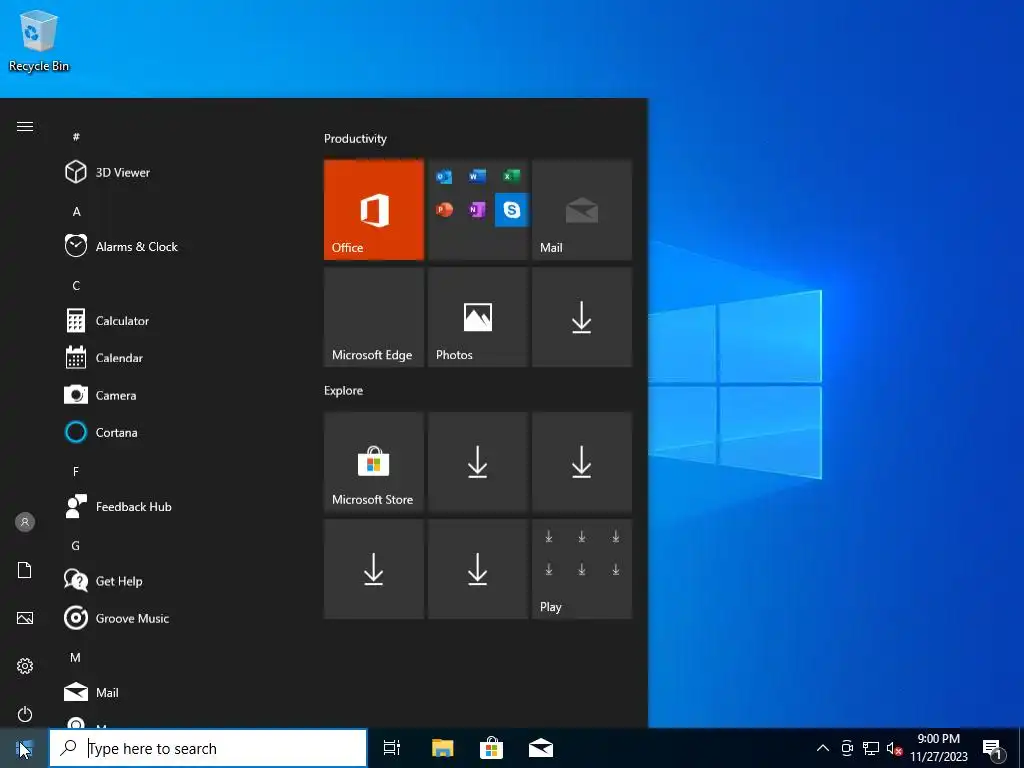The image size is (1024, 768).
Task: Open the notification center icon
Action: (993, 749)
